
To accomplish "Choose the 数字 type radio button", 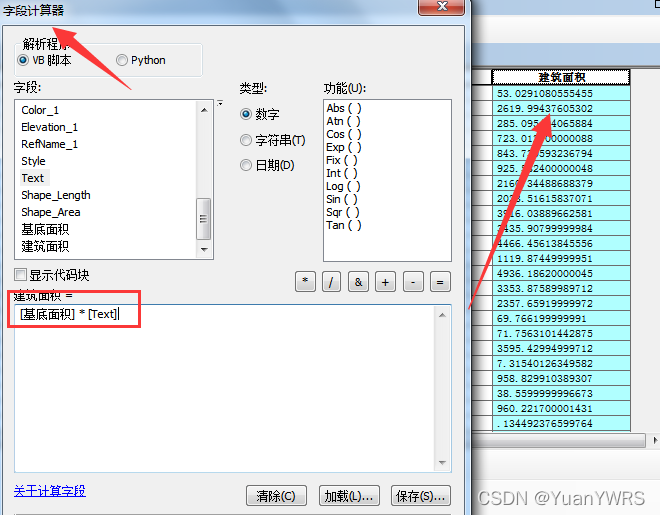I will click(x=246, y=114).
